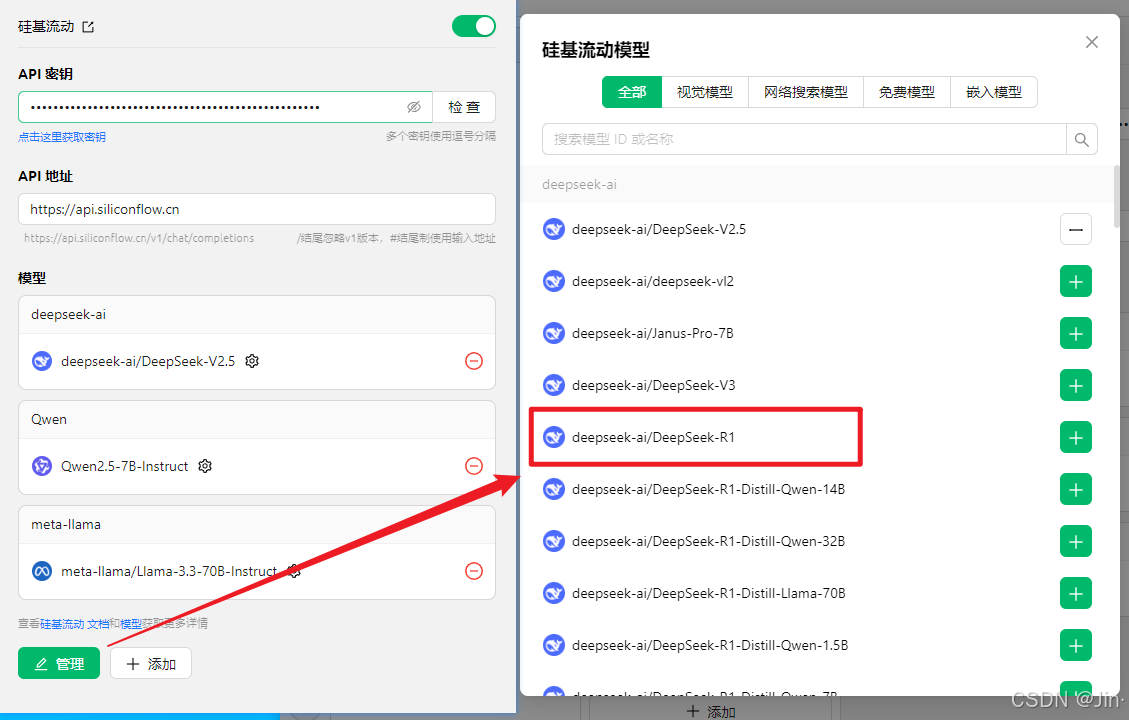Click the 检查 button
1129x720 pixels.
coord(464,107)
